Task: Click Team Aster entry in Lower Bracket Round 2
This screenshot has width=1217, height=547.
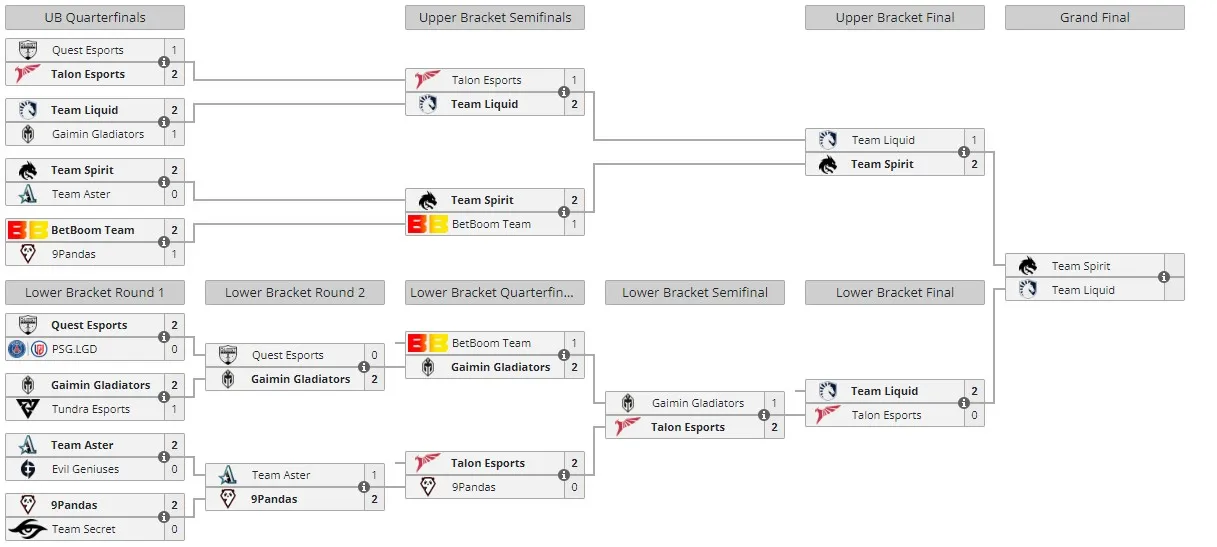Action: click(281, 475)
